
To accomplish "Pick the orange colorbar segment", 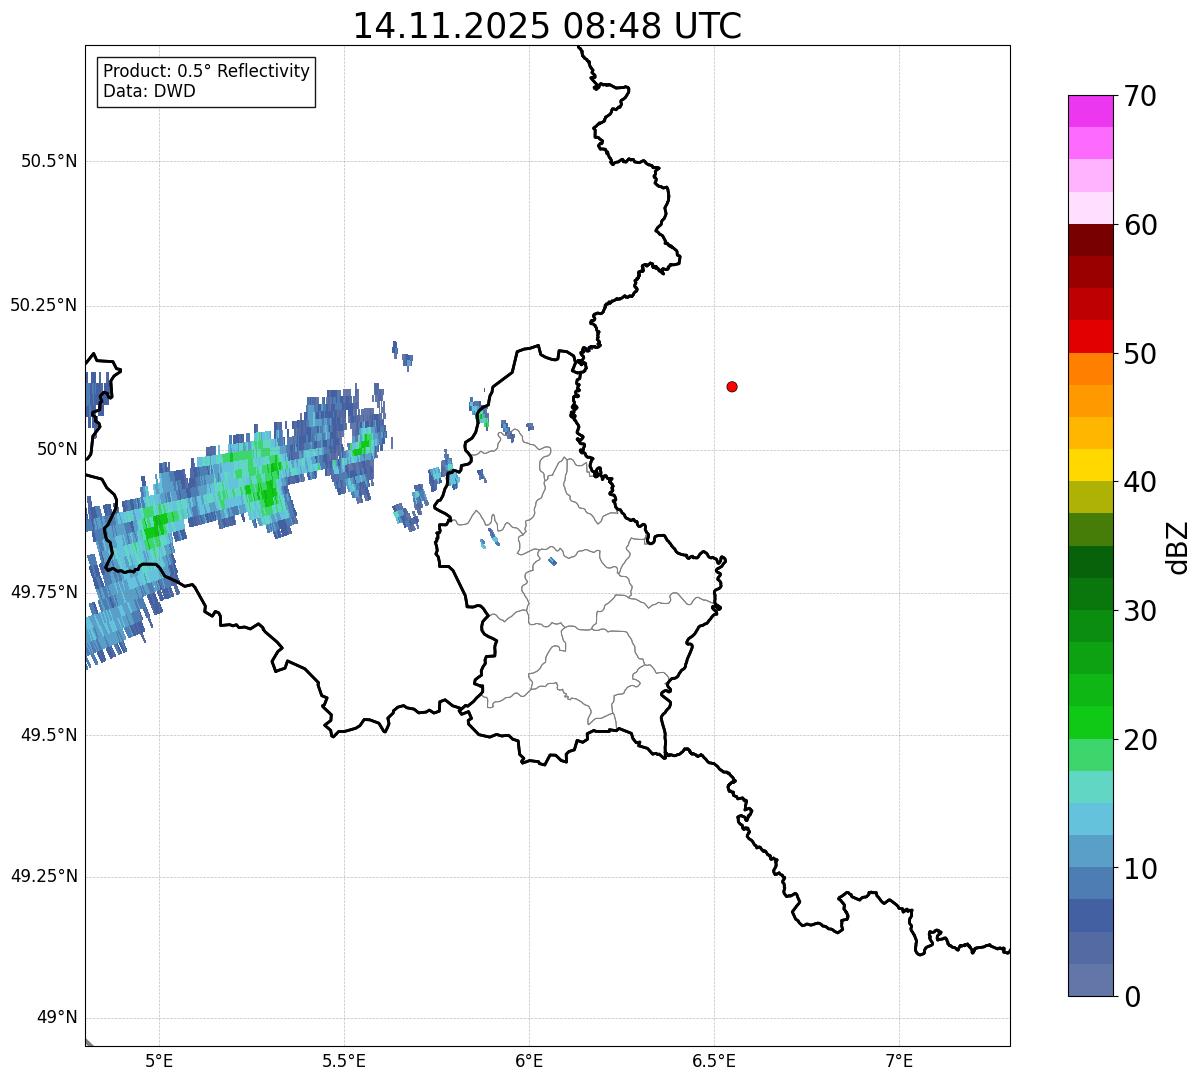I will pyautogui.click(x=1090, y=369).
